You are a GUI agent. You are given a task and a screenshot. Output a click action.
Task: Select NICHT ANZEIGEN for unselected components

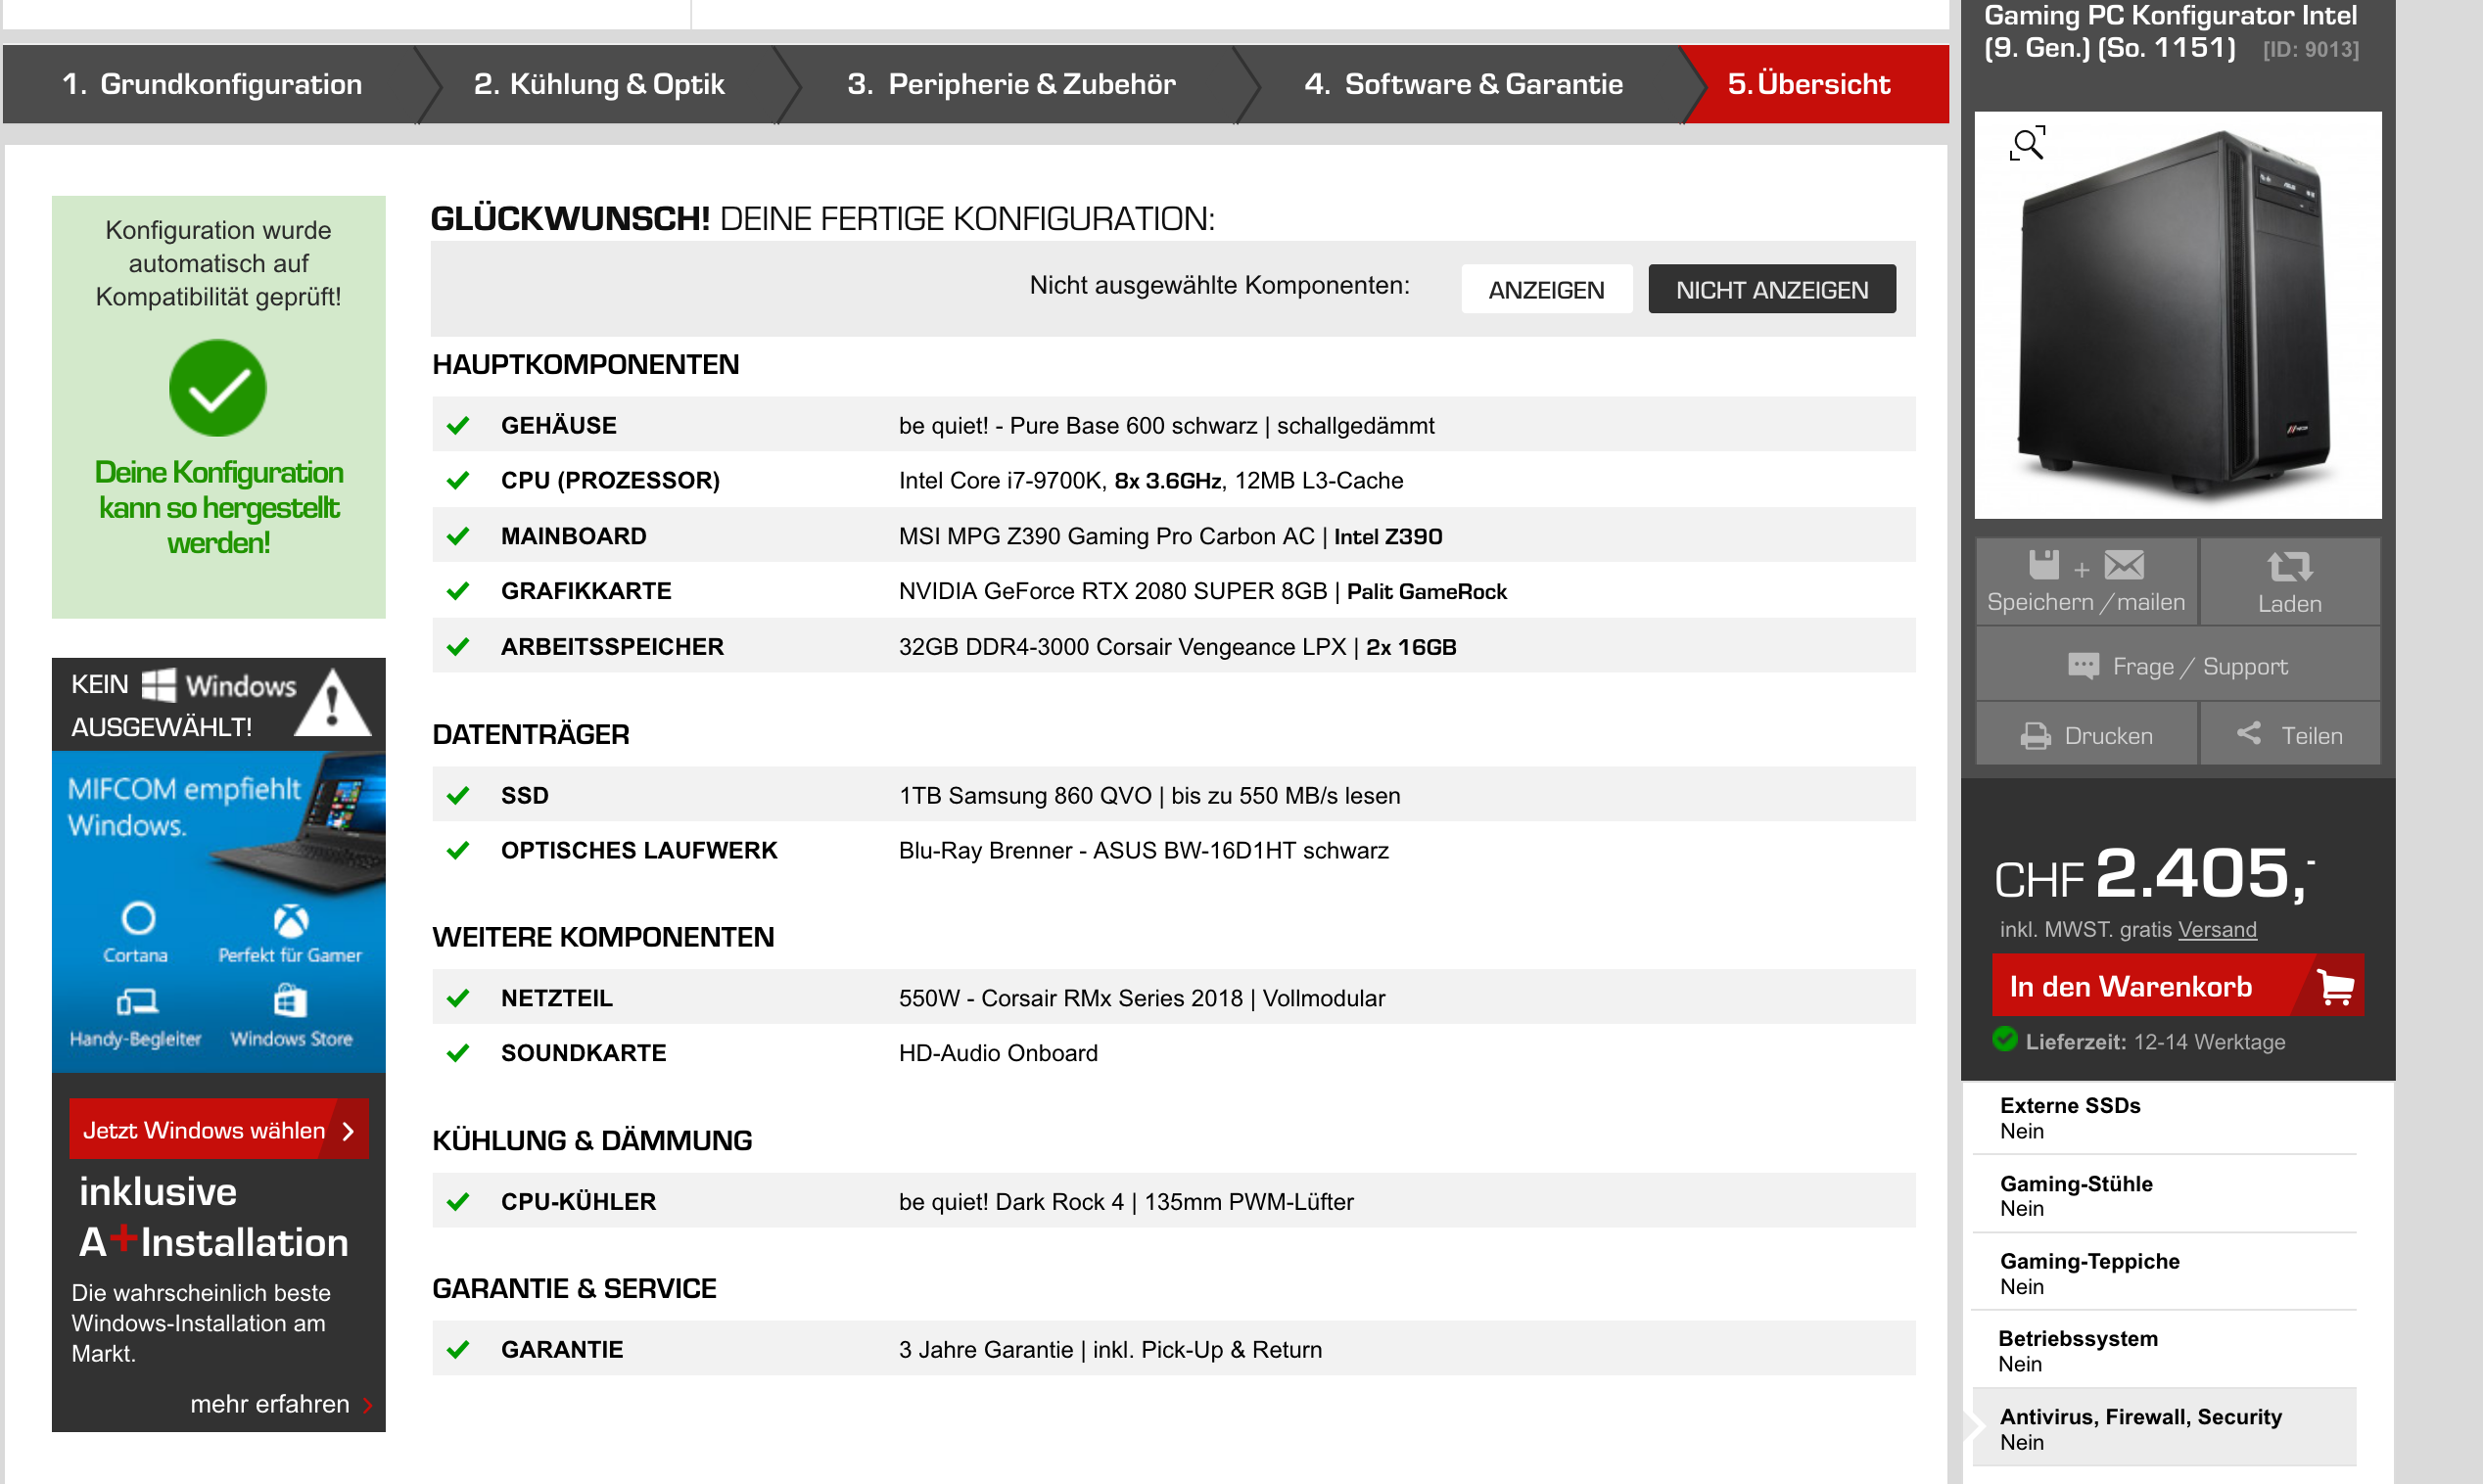[x=1771, y=289]
